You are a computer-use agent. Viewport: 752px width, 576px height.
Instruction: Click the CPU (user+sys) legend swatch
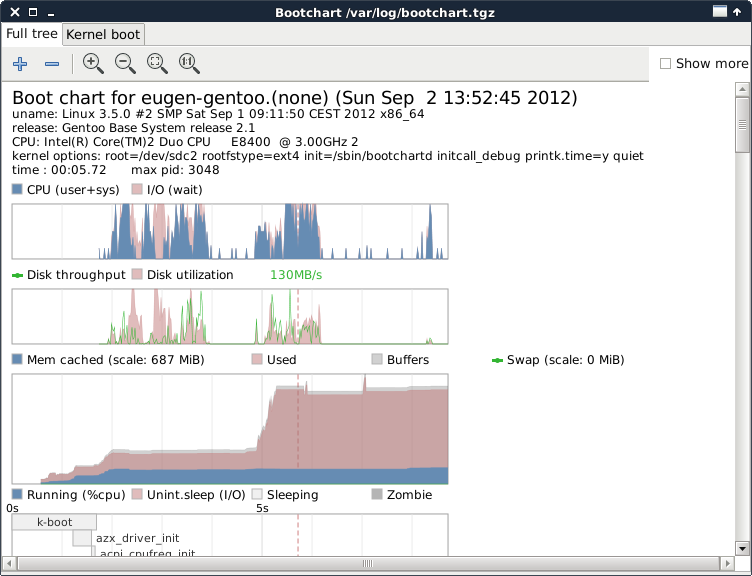pyautogui.click(x=17, y=189)
